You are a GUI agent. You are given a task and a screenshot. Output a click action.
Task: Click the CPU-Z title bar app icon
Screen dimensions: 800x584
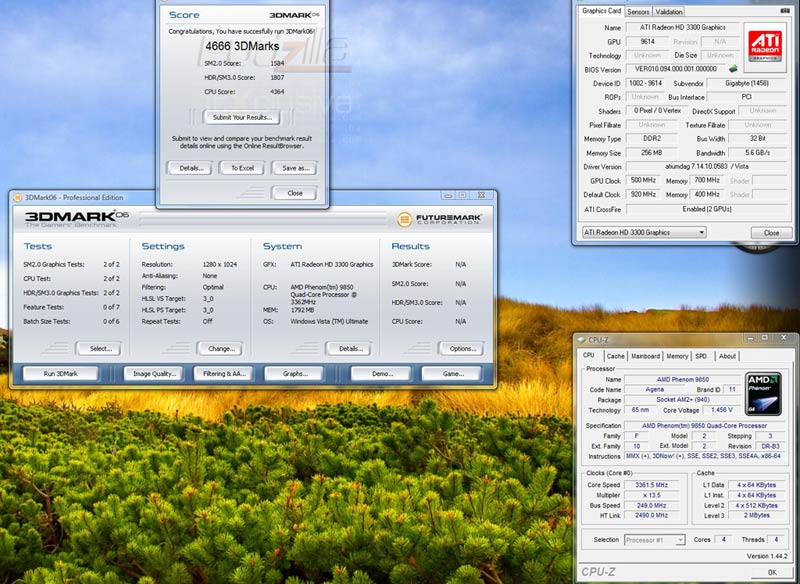click(x=582, y=341)
